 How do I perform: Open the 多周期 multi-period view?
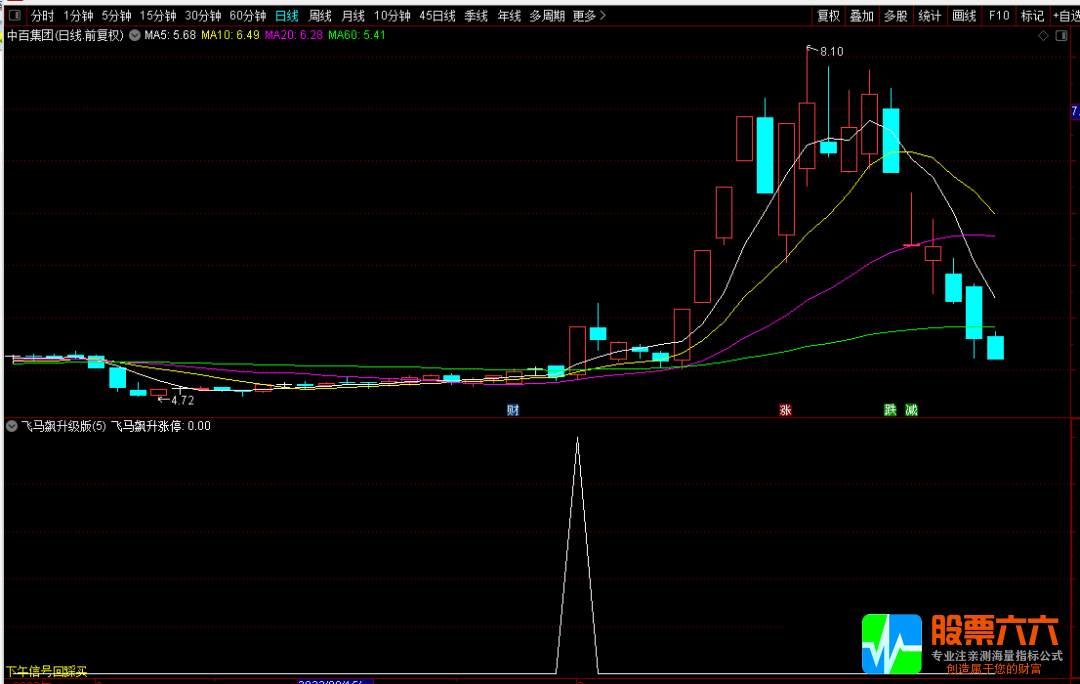547,15
